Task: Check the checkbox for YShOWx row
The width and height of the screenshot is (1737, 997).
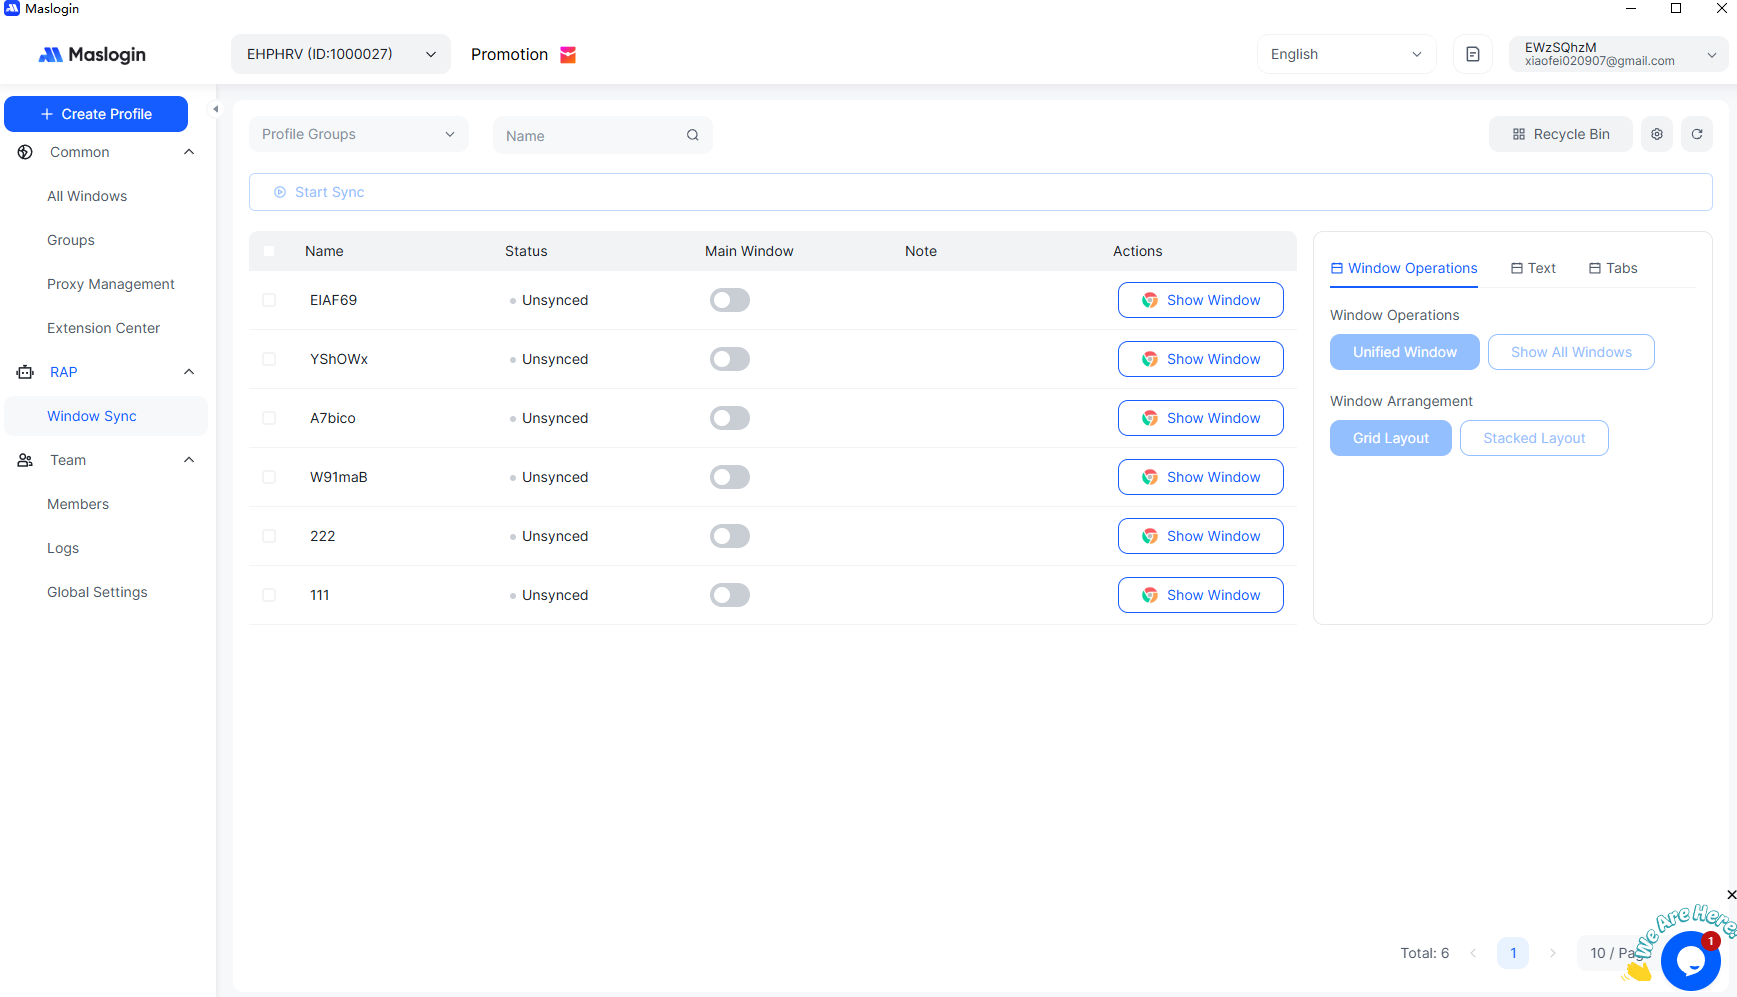Action: (x=269, y=359)
